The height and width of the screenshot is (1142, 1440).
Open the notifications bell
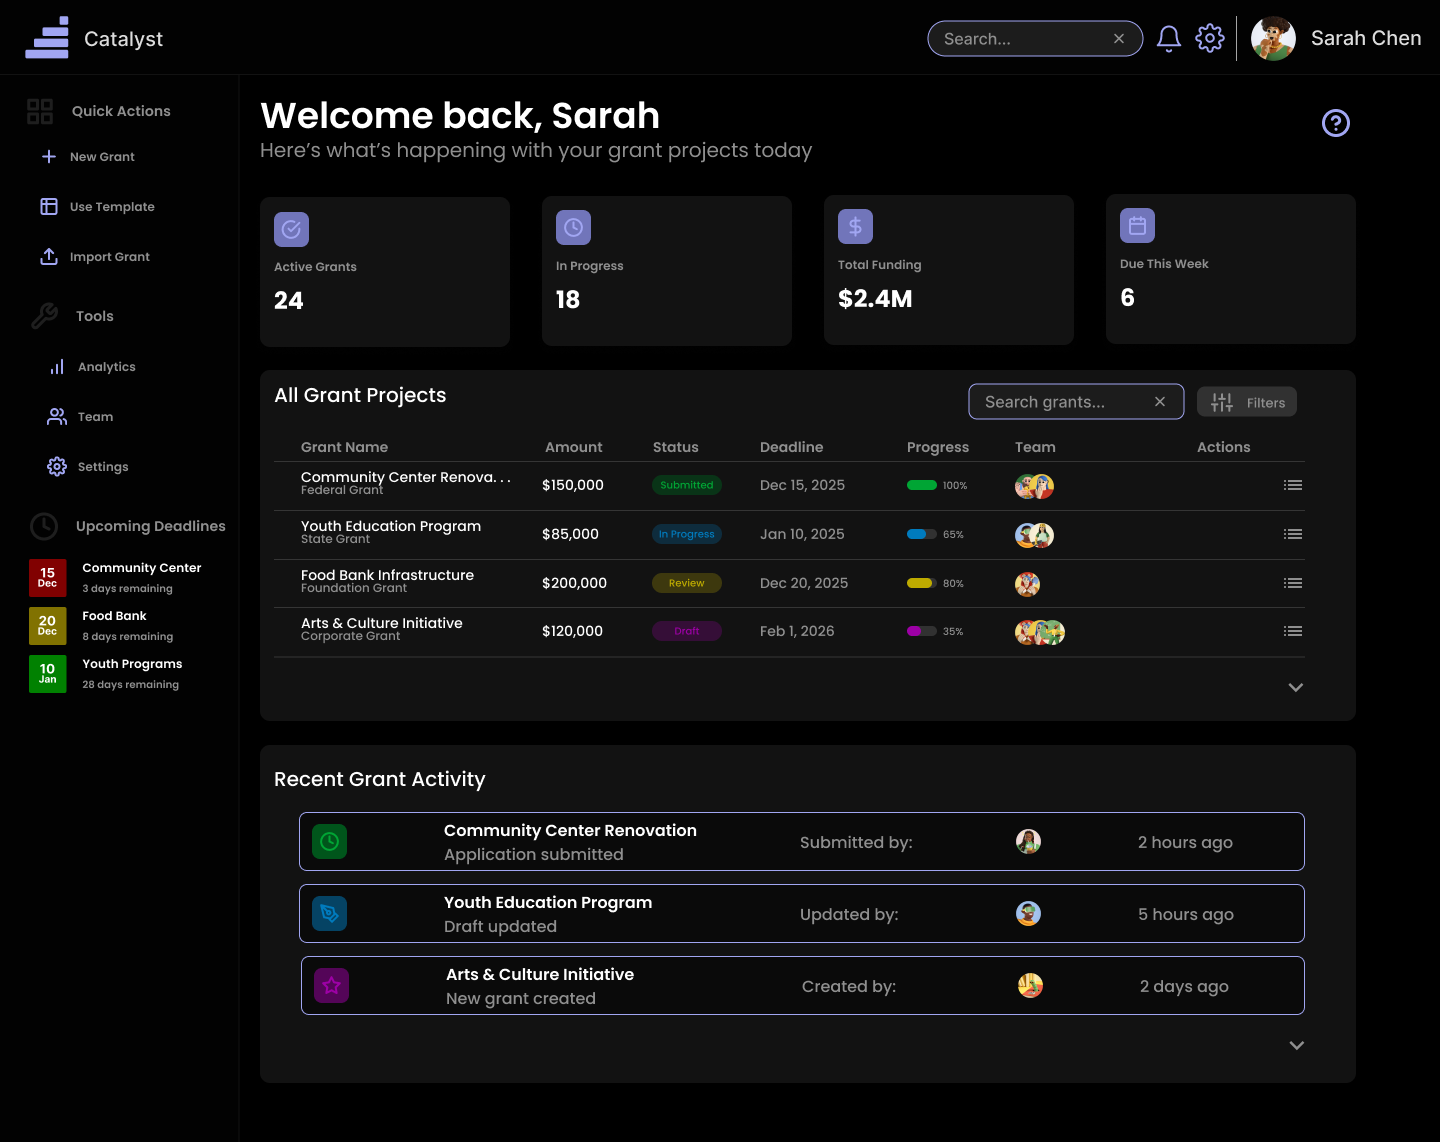[1168, 39]
